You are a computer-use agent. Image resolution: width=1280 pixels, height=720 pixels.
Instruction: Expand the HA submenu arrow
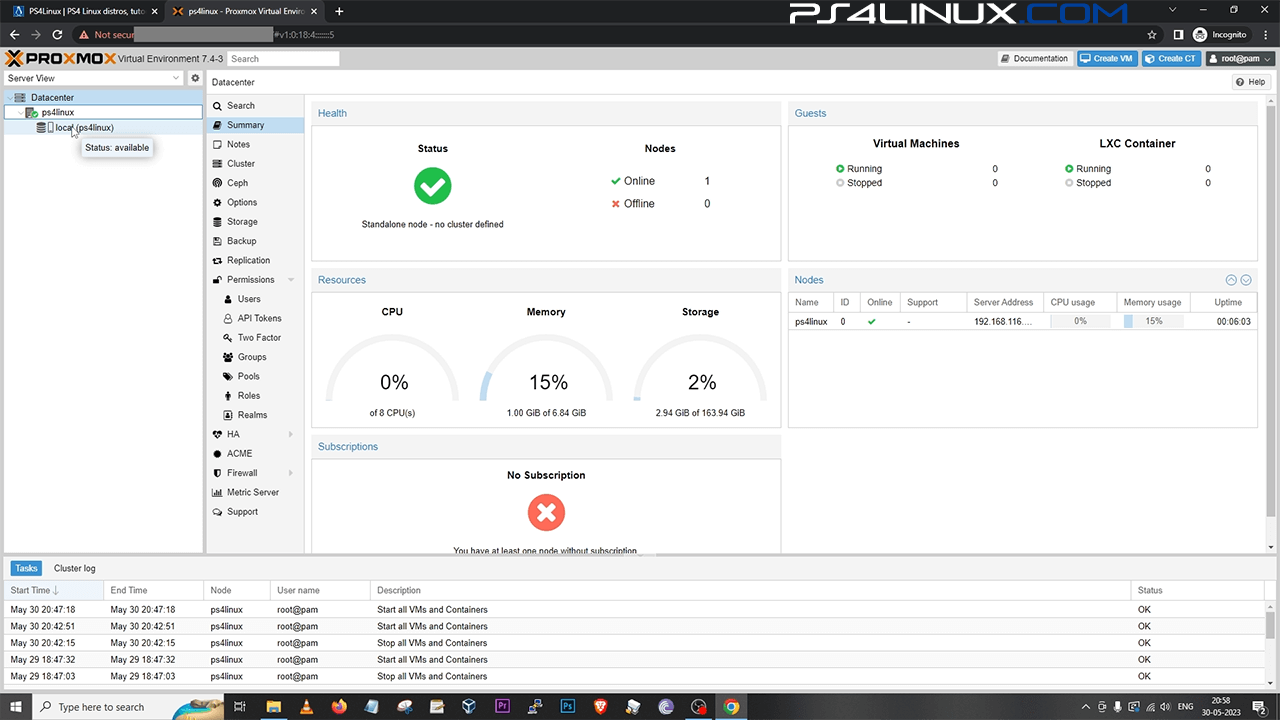tap(291, 434)
